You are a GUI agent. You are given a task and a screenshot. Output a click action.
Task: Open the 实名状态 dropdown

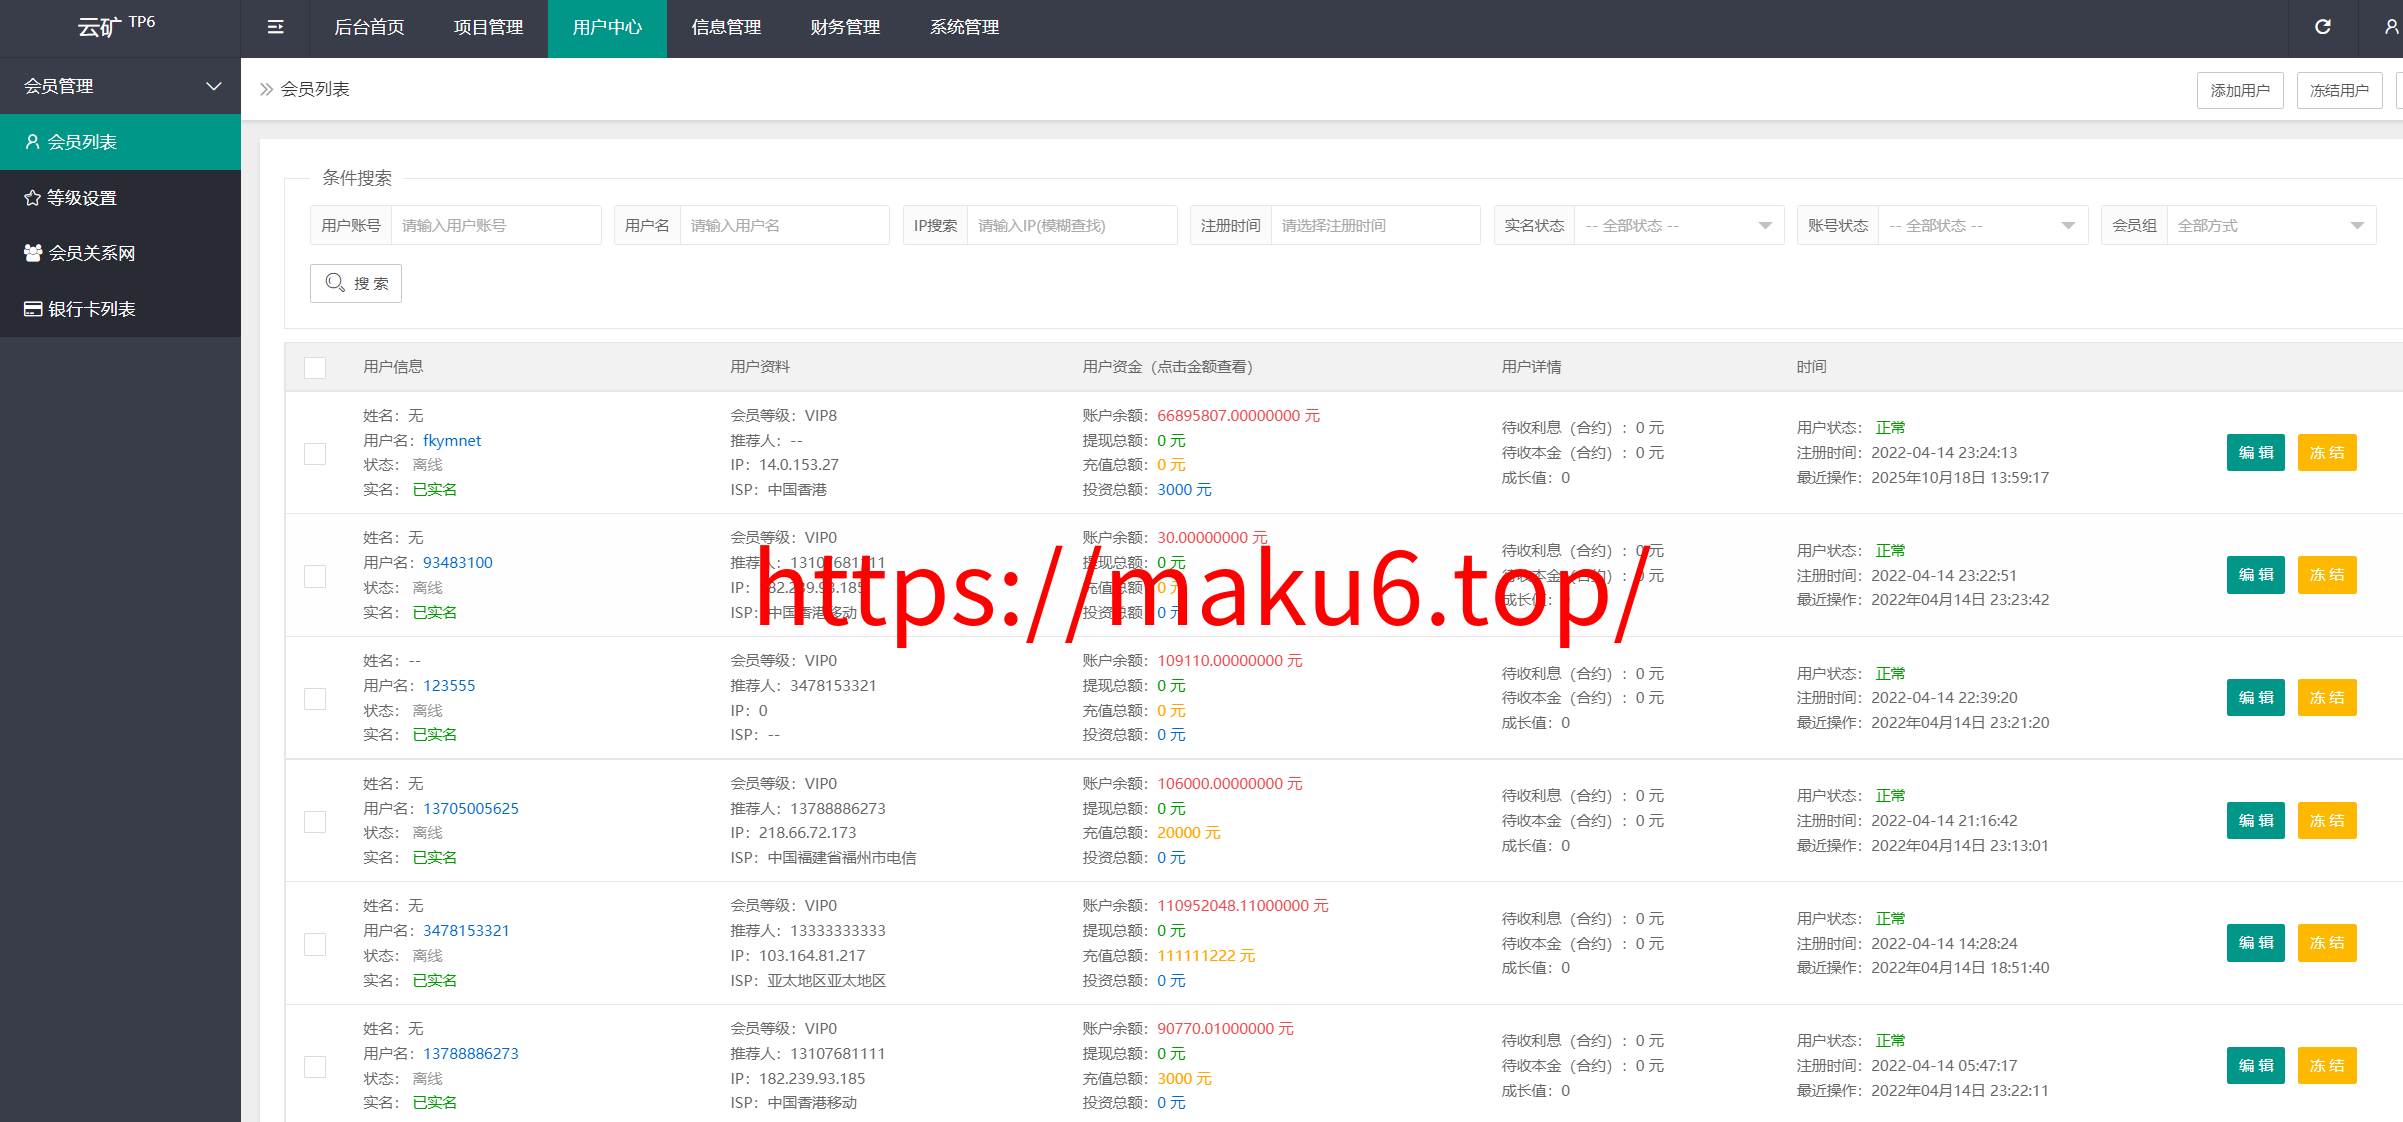(1679, 226)
